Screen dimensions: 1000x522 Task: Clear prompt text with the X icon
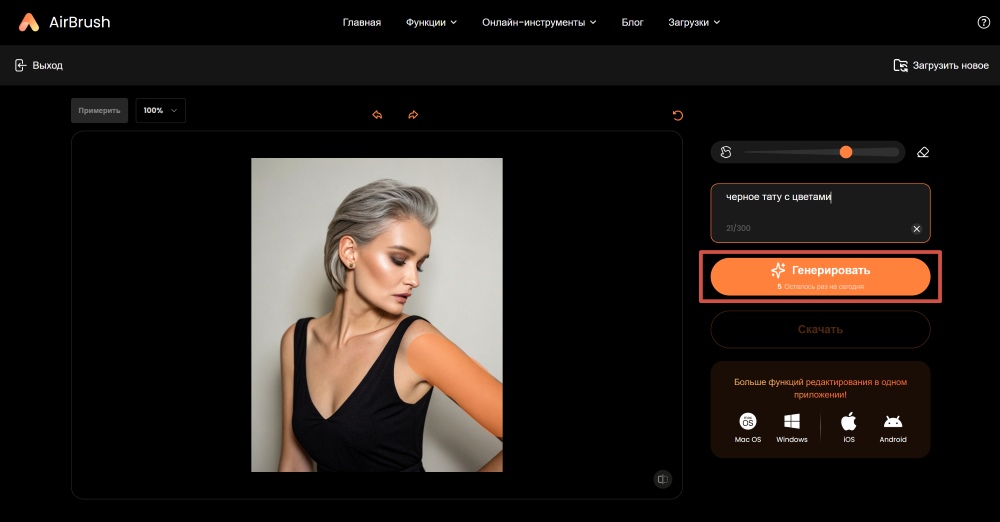click(x=916, y=229)
